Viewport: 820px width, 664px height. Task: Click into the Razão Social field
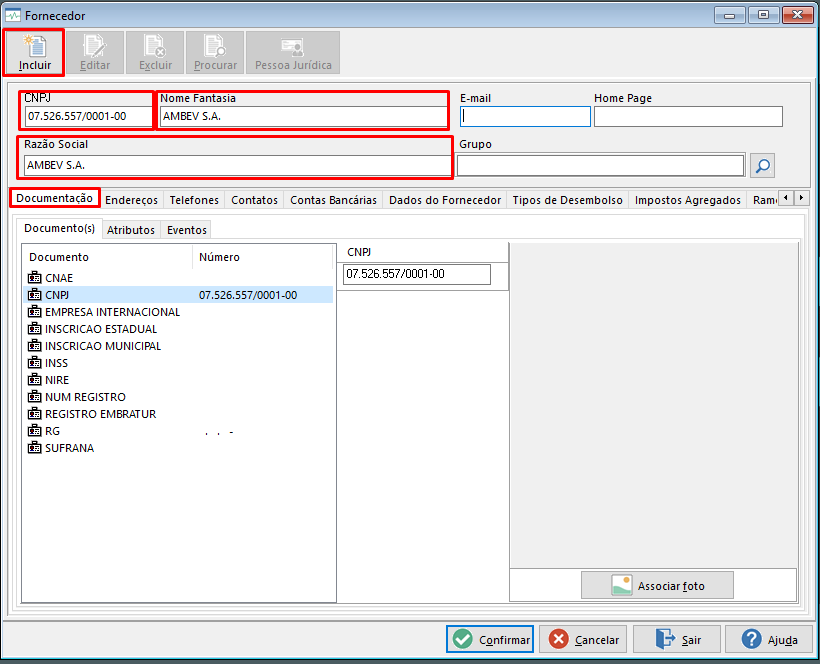tap(237, 165)
